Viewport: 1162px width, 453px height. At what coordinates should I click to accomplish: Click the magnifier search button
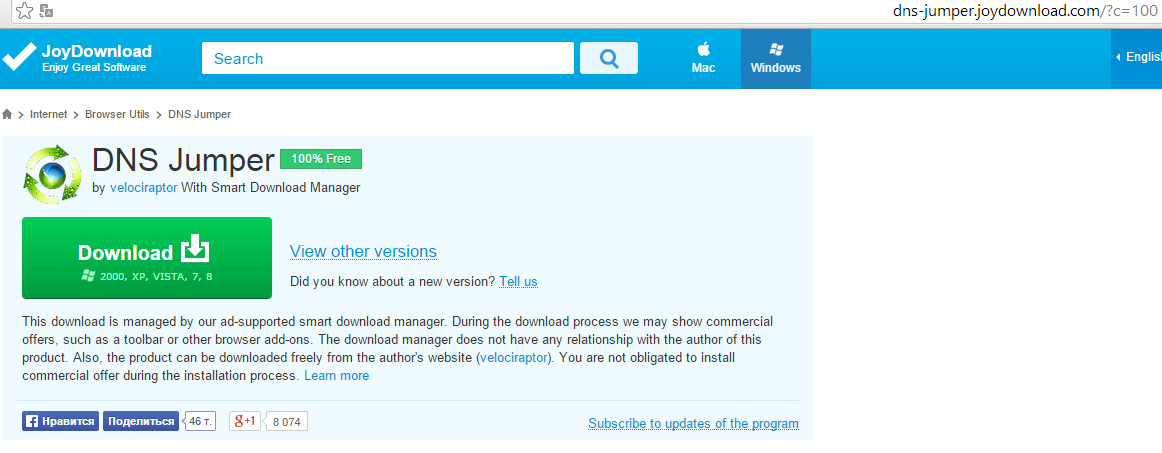coord(608,58)
